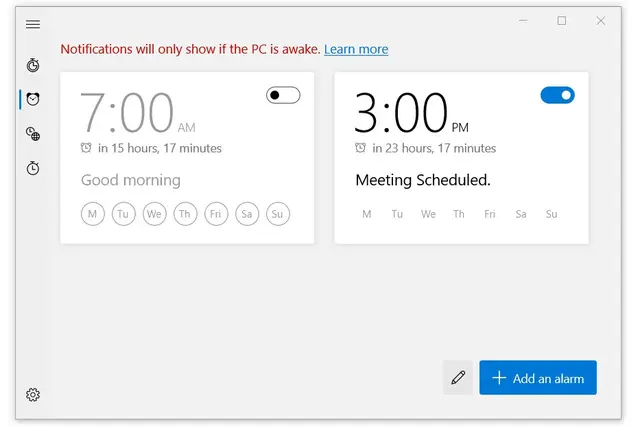Go to the Stopwatch section

click(x=33, y=168)
